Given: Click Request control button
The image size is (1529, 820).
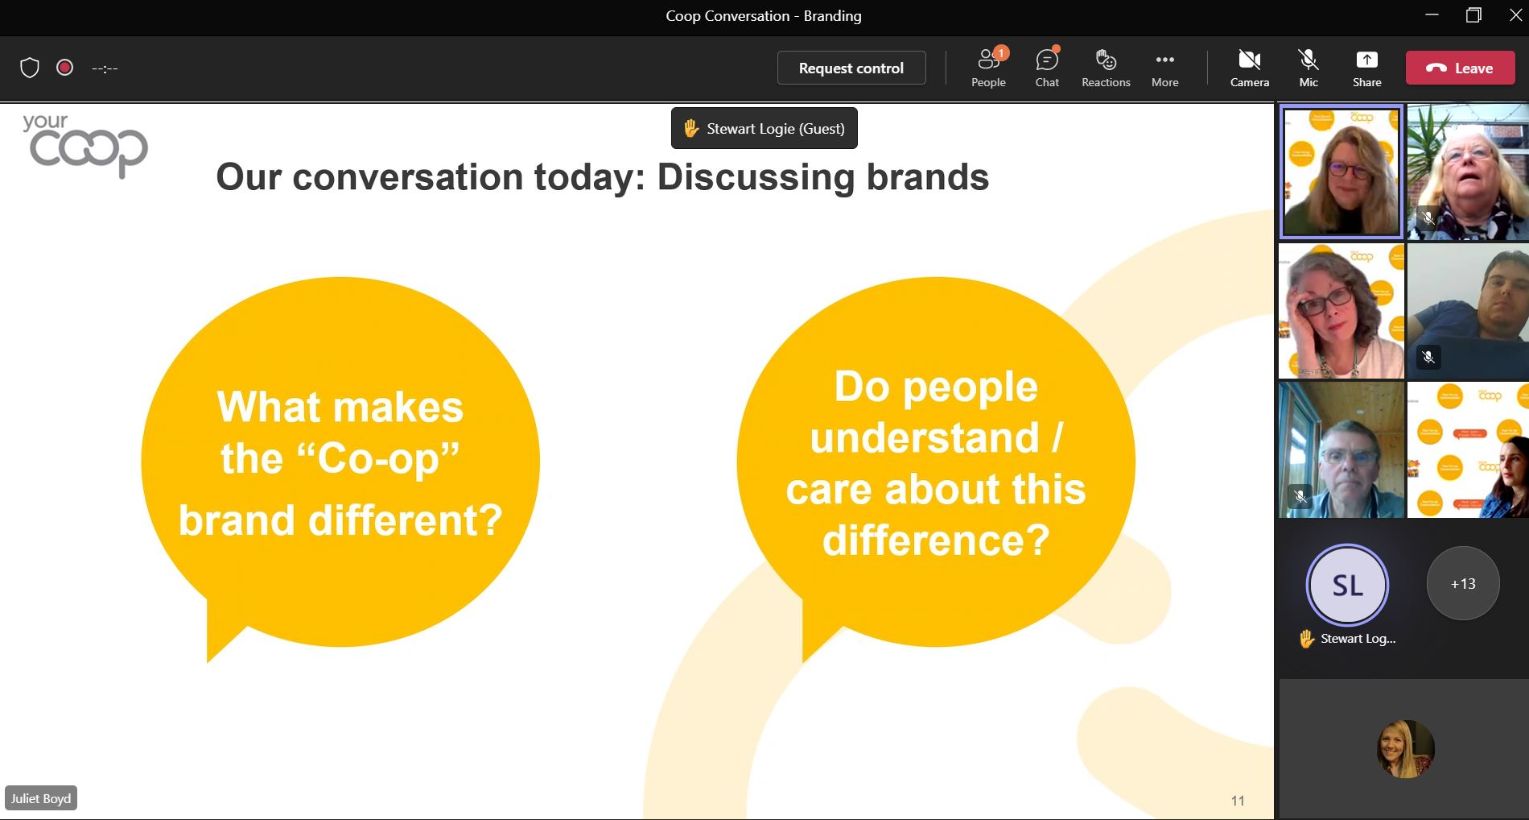Looking at the screenshot, I should point(851,68).
